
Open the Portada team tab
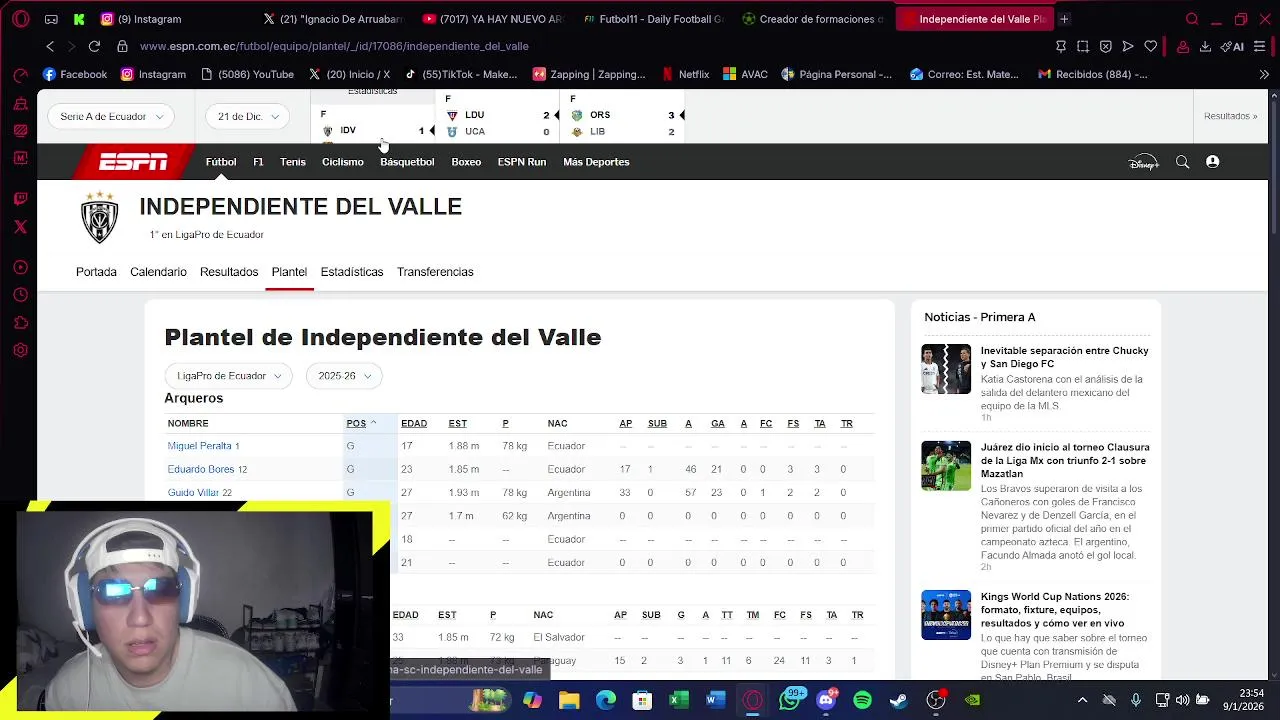tap(96, 272)
